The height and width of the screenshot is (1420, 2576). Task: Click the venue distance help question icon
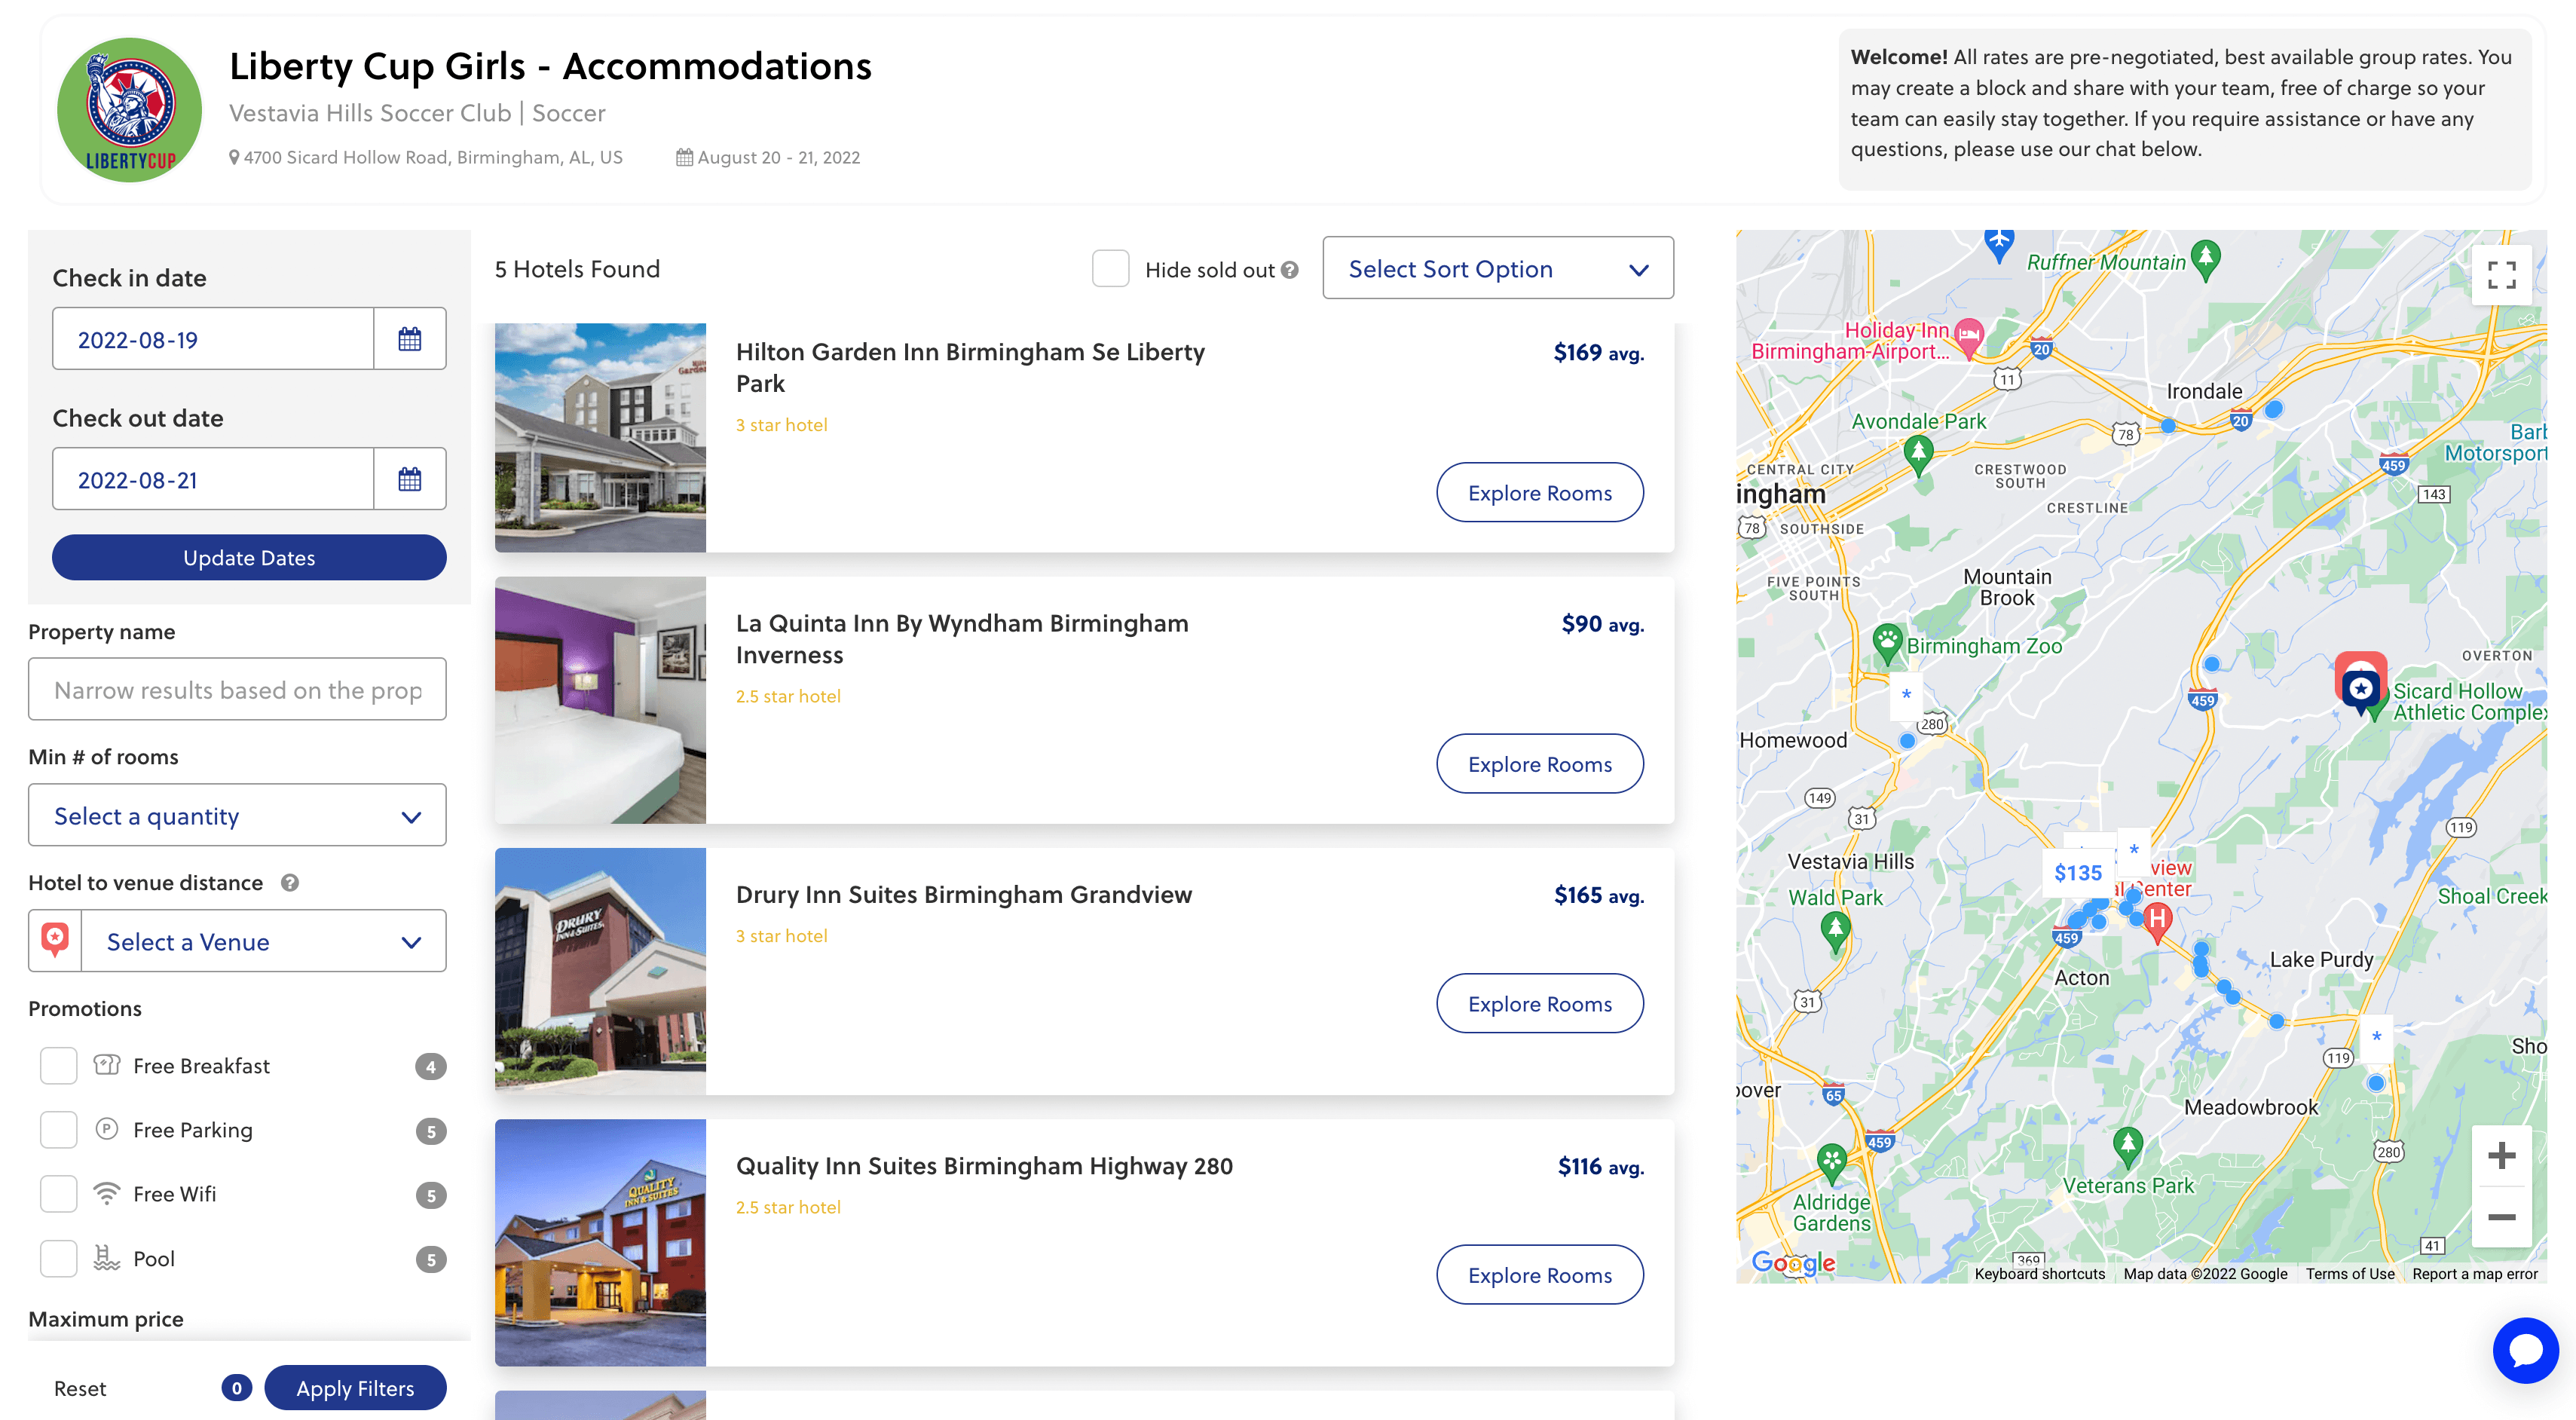290,883
